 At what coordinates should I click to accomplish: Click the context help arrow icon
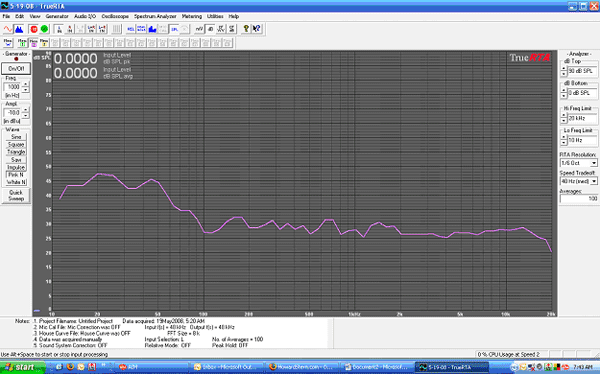[x=257, y=29]
